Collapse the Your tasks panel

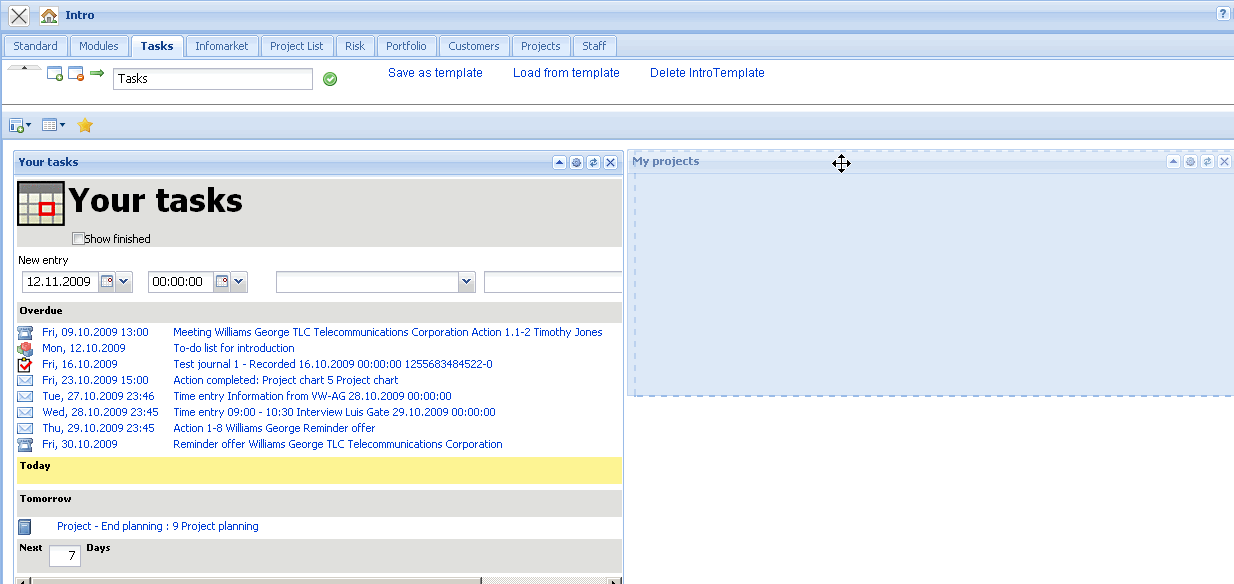coord(559,162)
